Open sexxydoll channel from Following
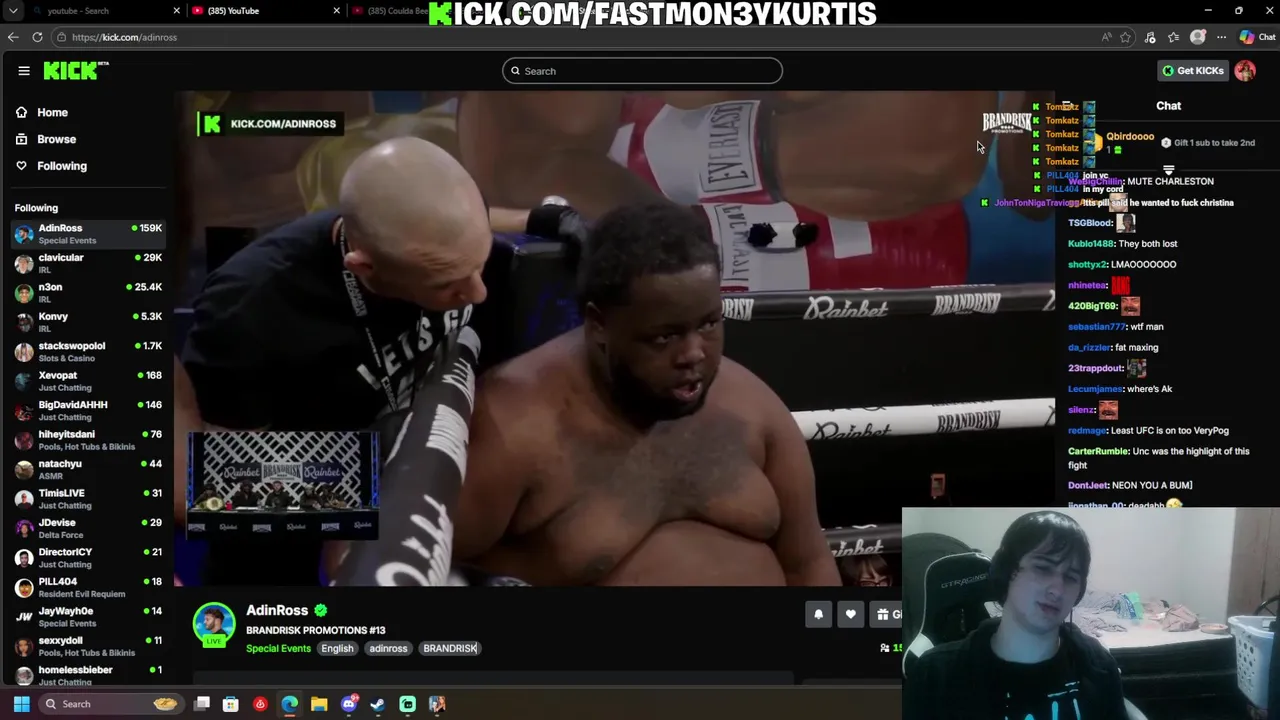The height and width of the screenshot is (720, 1280). (x=88, y=646)
